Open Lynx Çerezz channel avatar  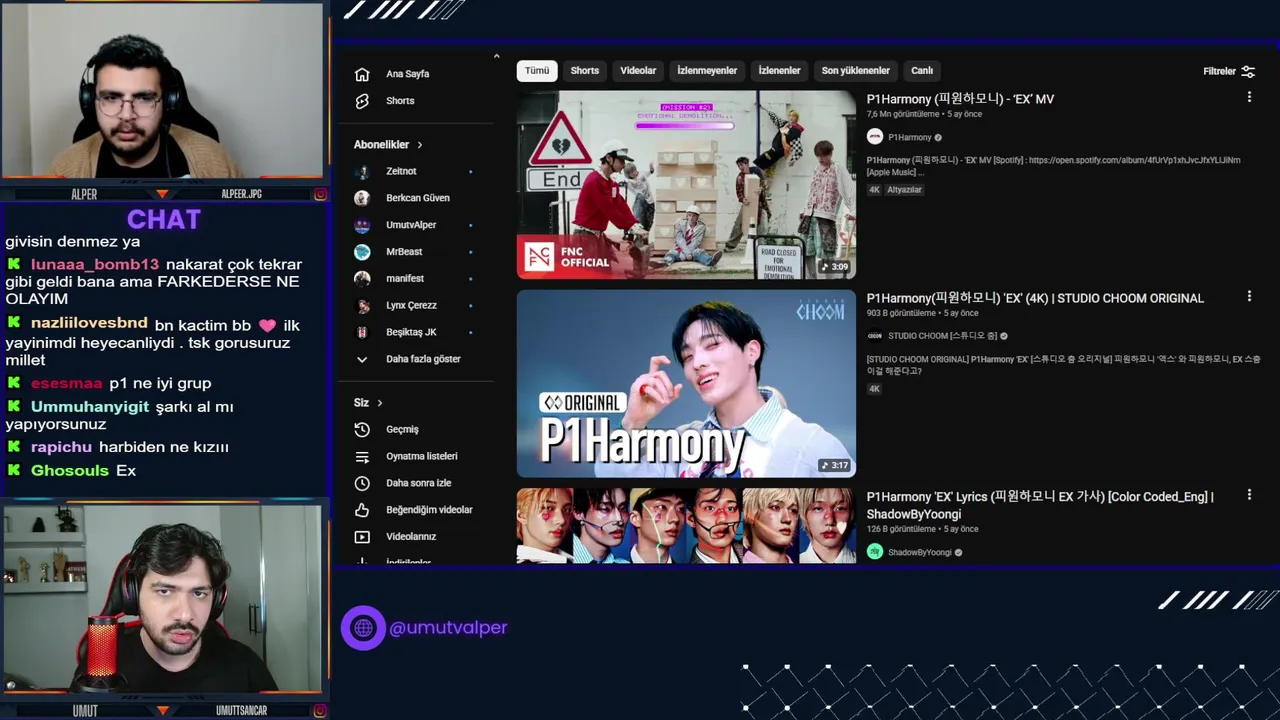click(362, 305)
